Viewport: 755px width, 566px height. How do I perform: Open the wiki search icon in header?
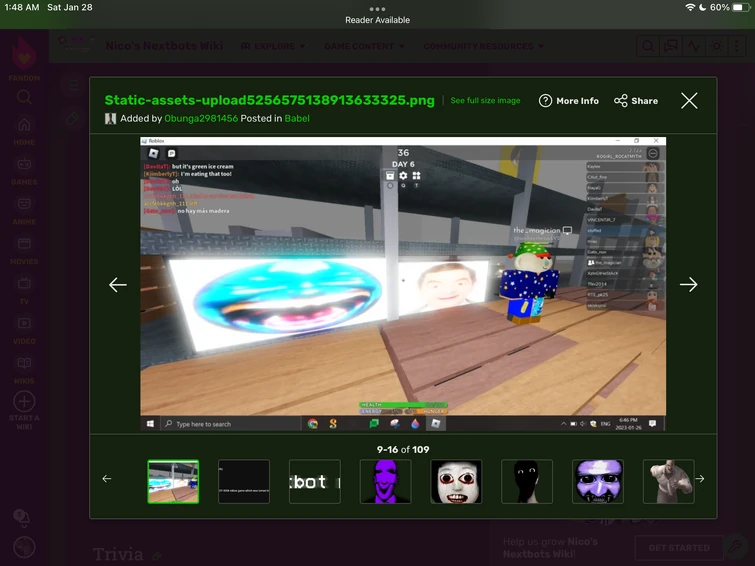[648, 46]
